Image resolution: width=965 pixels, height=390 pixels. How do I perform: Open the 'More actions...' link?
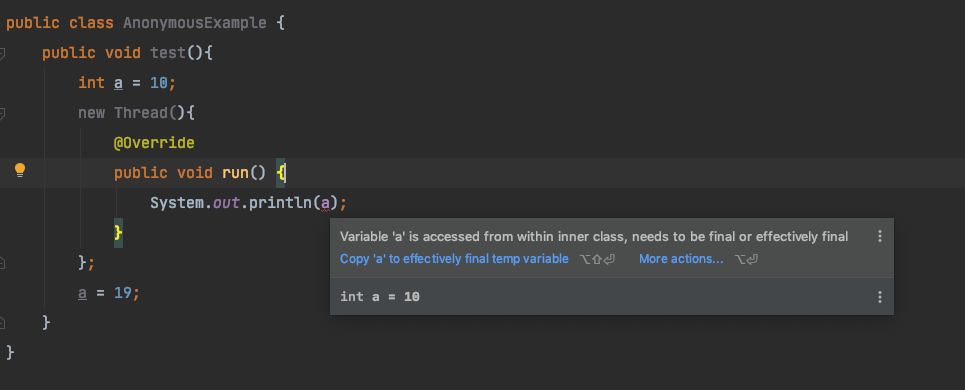coord(681,259)
